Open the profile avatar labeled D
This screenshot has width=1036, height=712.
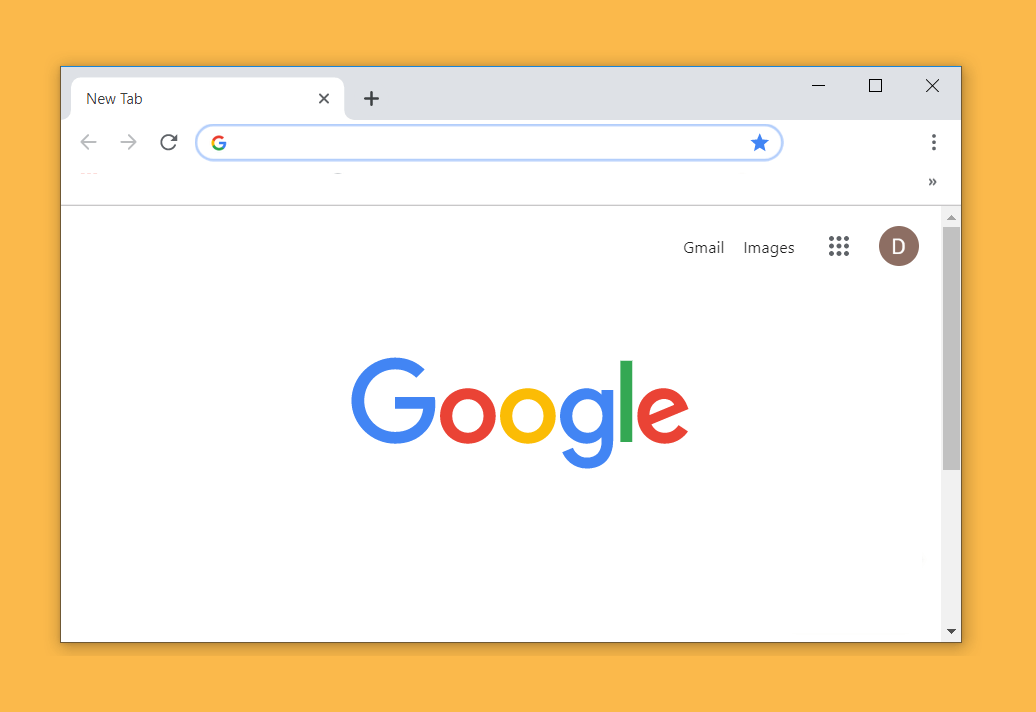point(899,246)
